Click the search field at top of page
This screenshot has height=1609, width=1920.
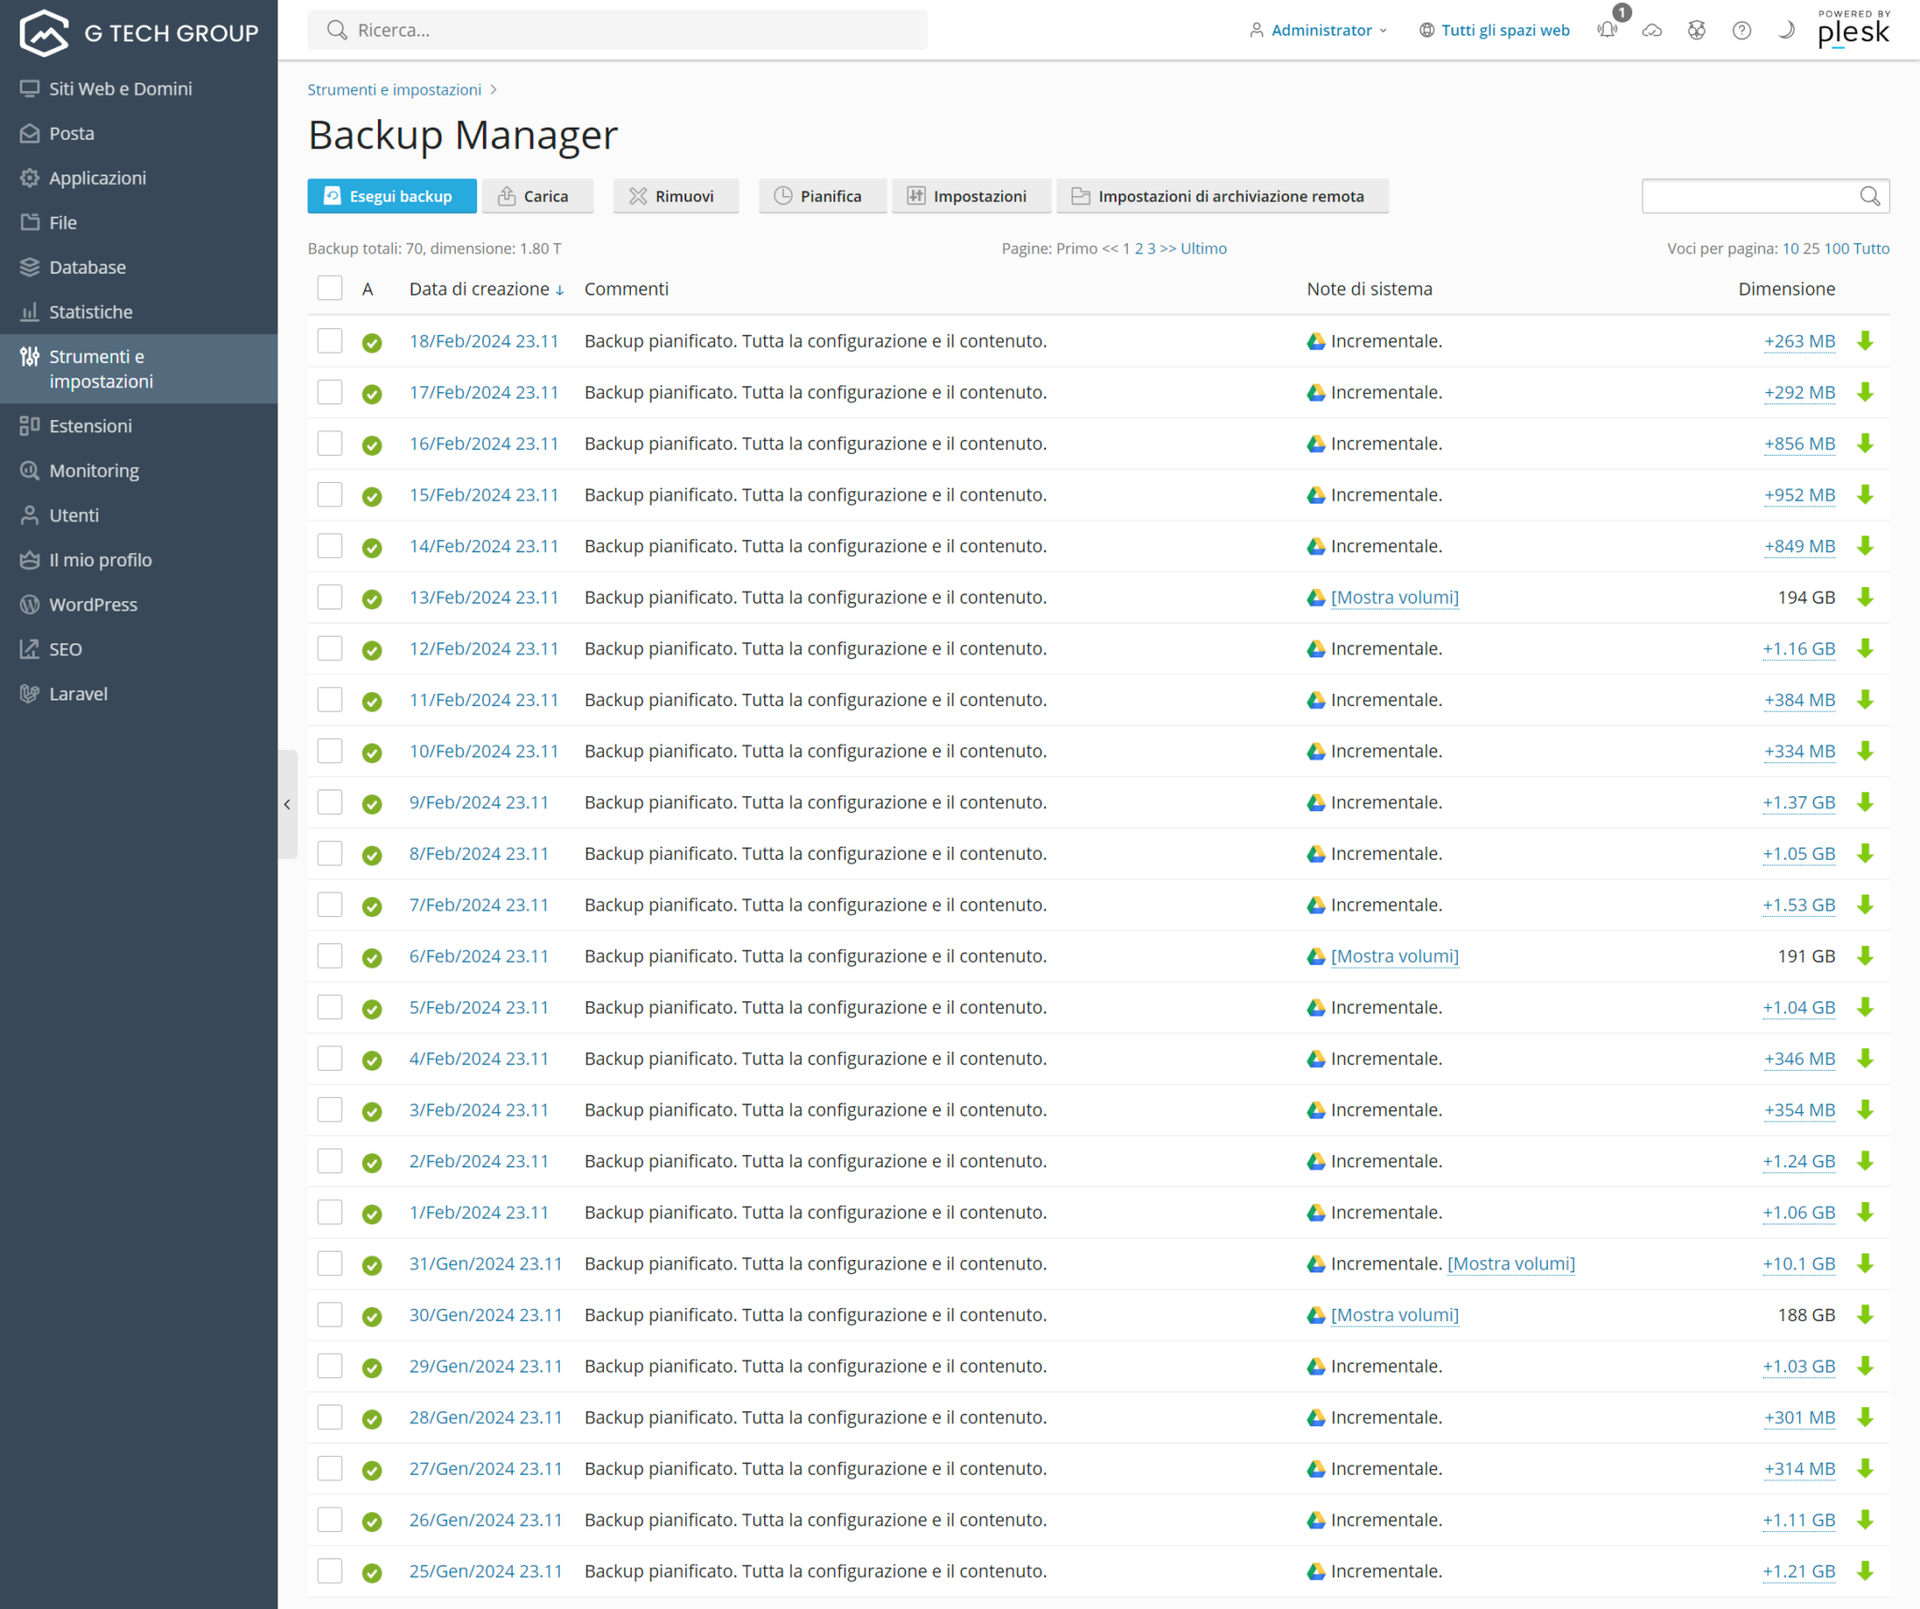click(x=617, y=30)
